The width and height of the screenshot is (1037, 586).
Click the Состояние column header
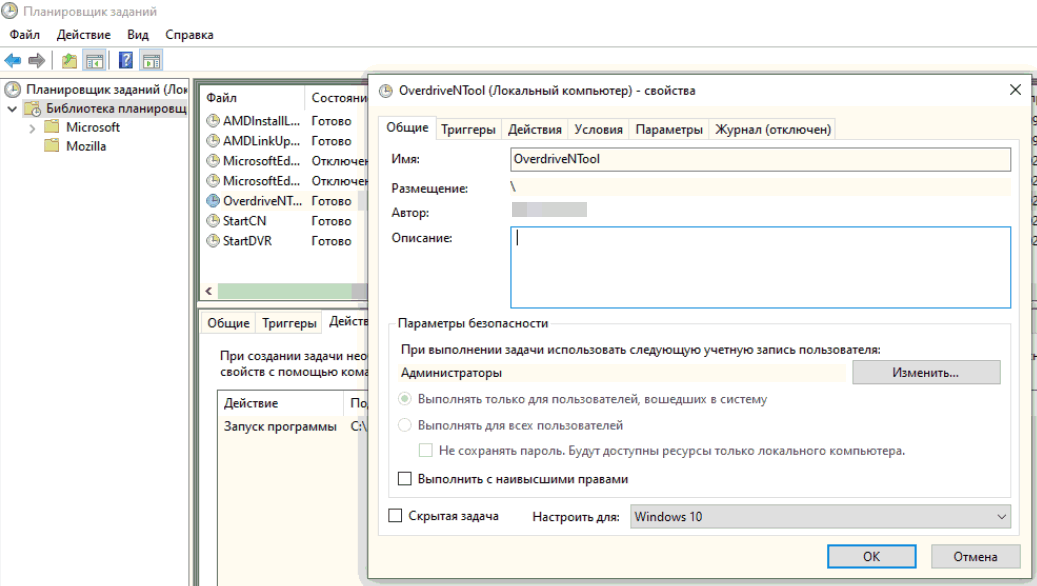click(337, 98)
